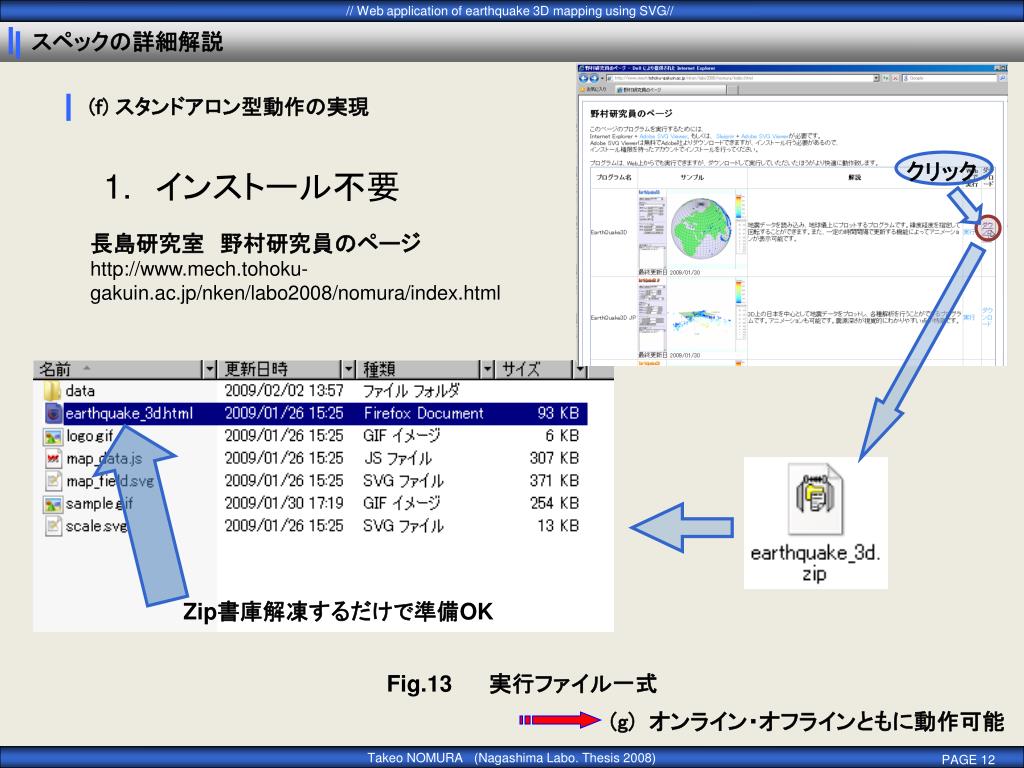
Task: Click the JS ファイル type cell
Action: pyautogui.click(x=398, y=458)
